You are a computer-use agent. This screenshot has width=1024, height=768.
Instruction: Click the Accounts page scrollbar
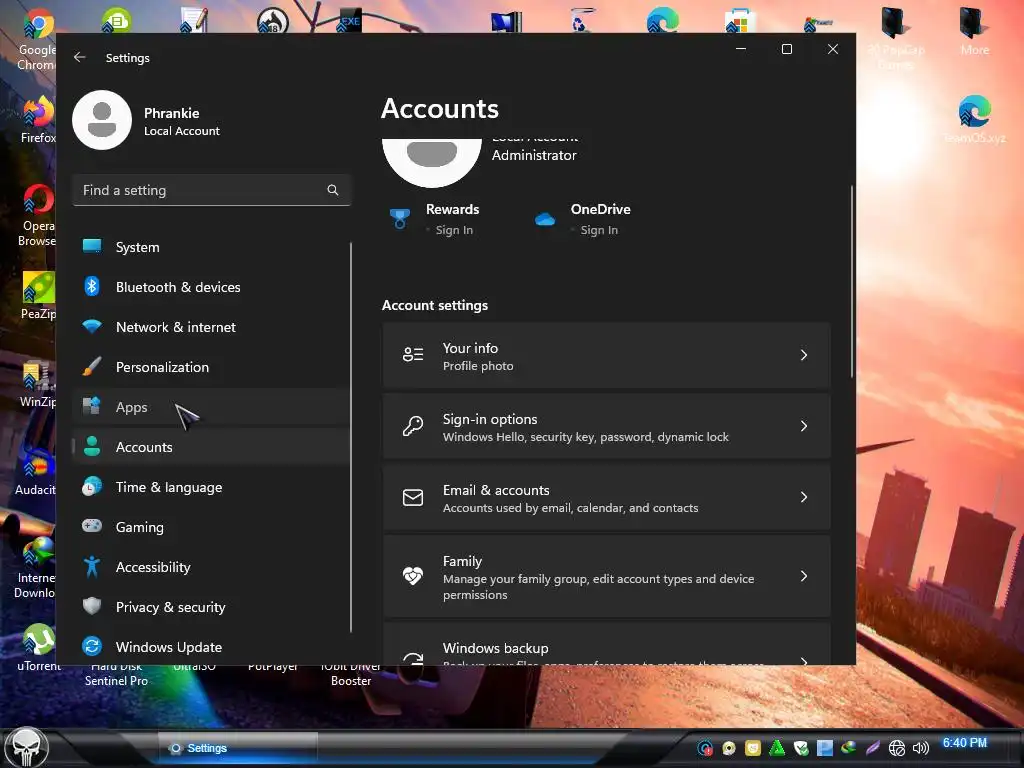pyautogui.click(x=852, y=282)
